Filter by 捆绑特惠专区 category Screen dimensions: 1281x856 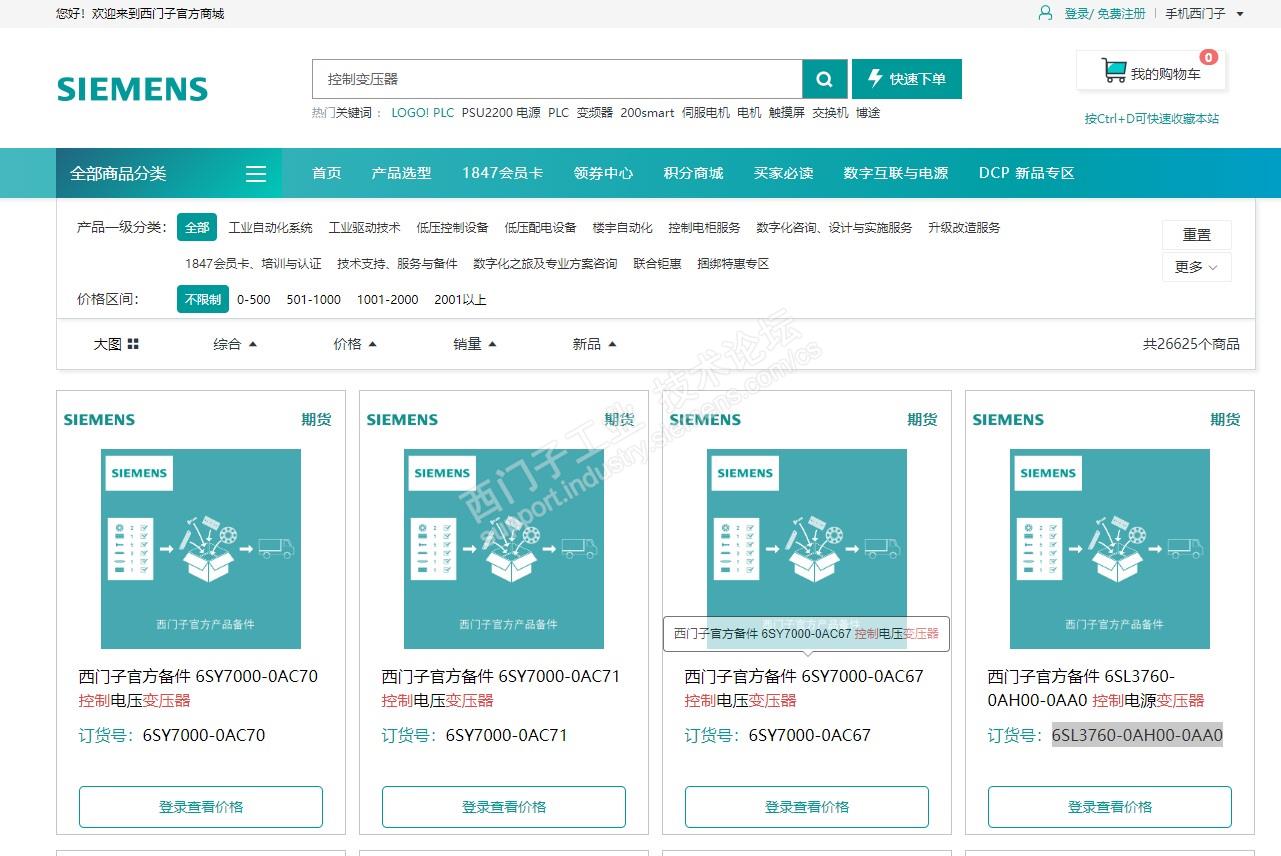coord(734,263)
